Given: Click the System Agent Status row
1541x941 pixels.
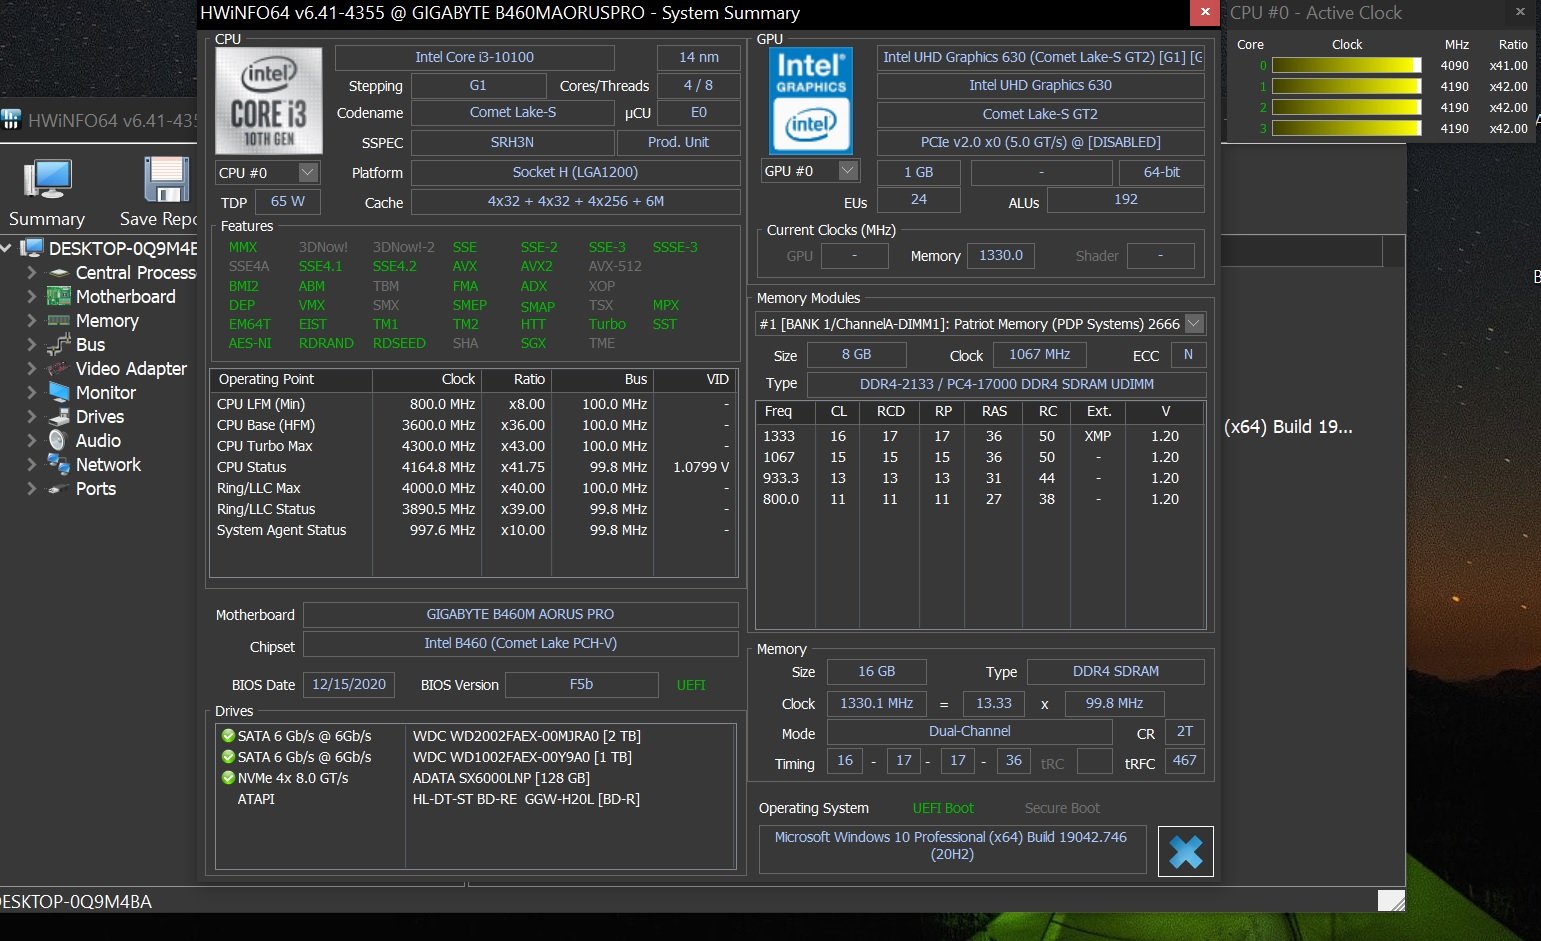Looking at the screenshot, I should [x=473, y=530].
